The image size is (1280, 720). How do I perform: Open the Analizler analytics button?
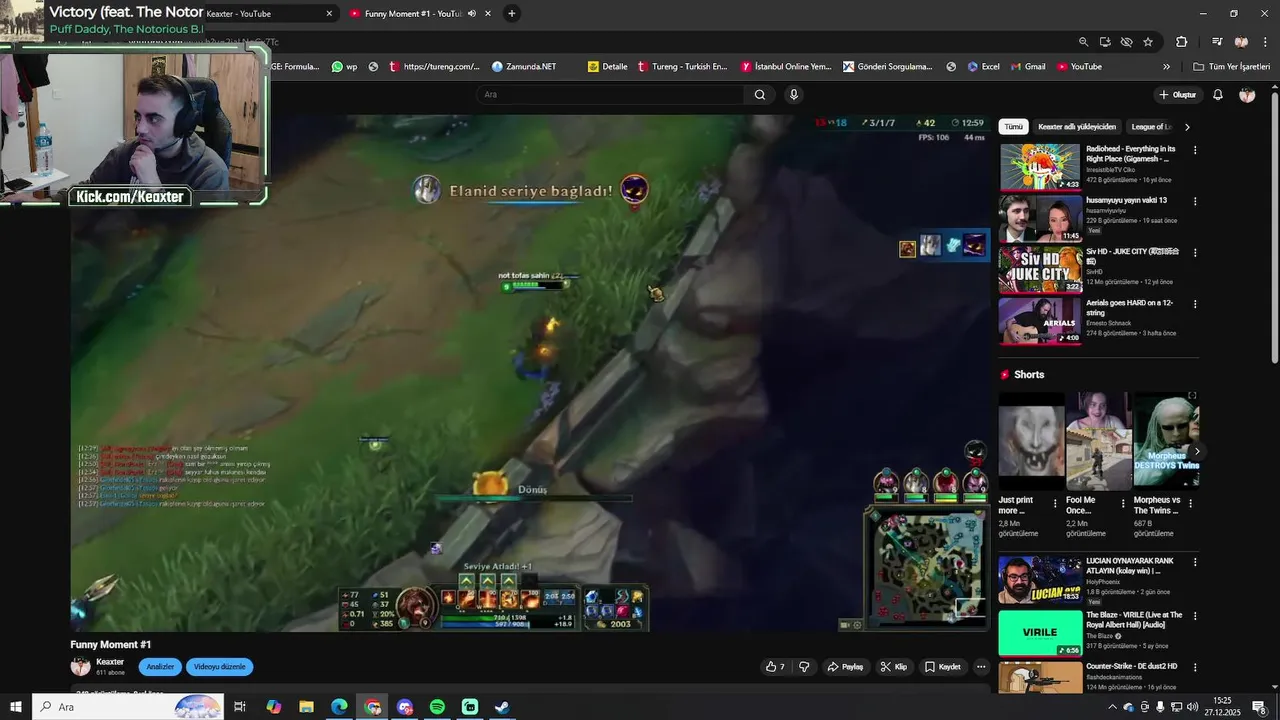[x=160, y=667]
